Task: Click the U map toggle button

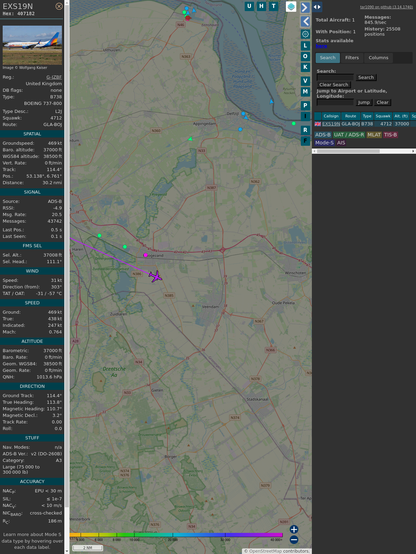Action: tap(249, 6)
